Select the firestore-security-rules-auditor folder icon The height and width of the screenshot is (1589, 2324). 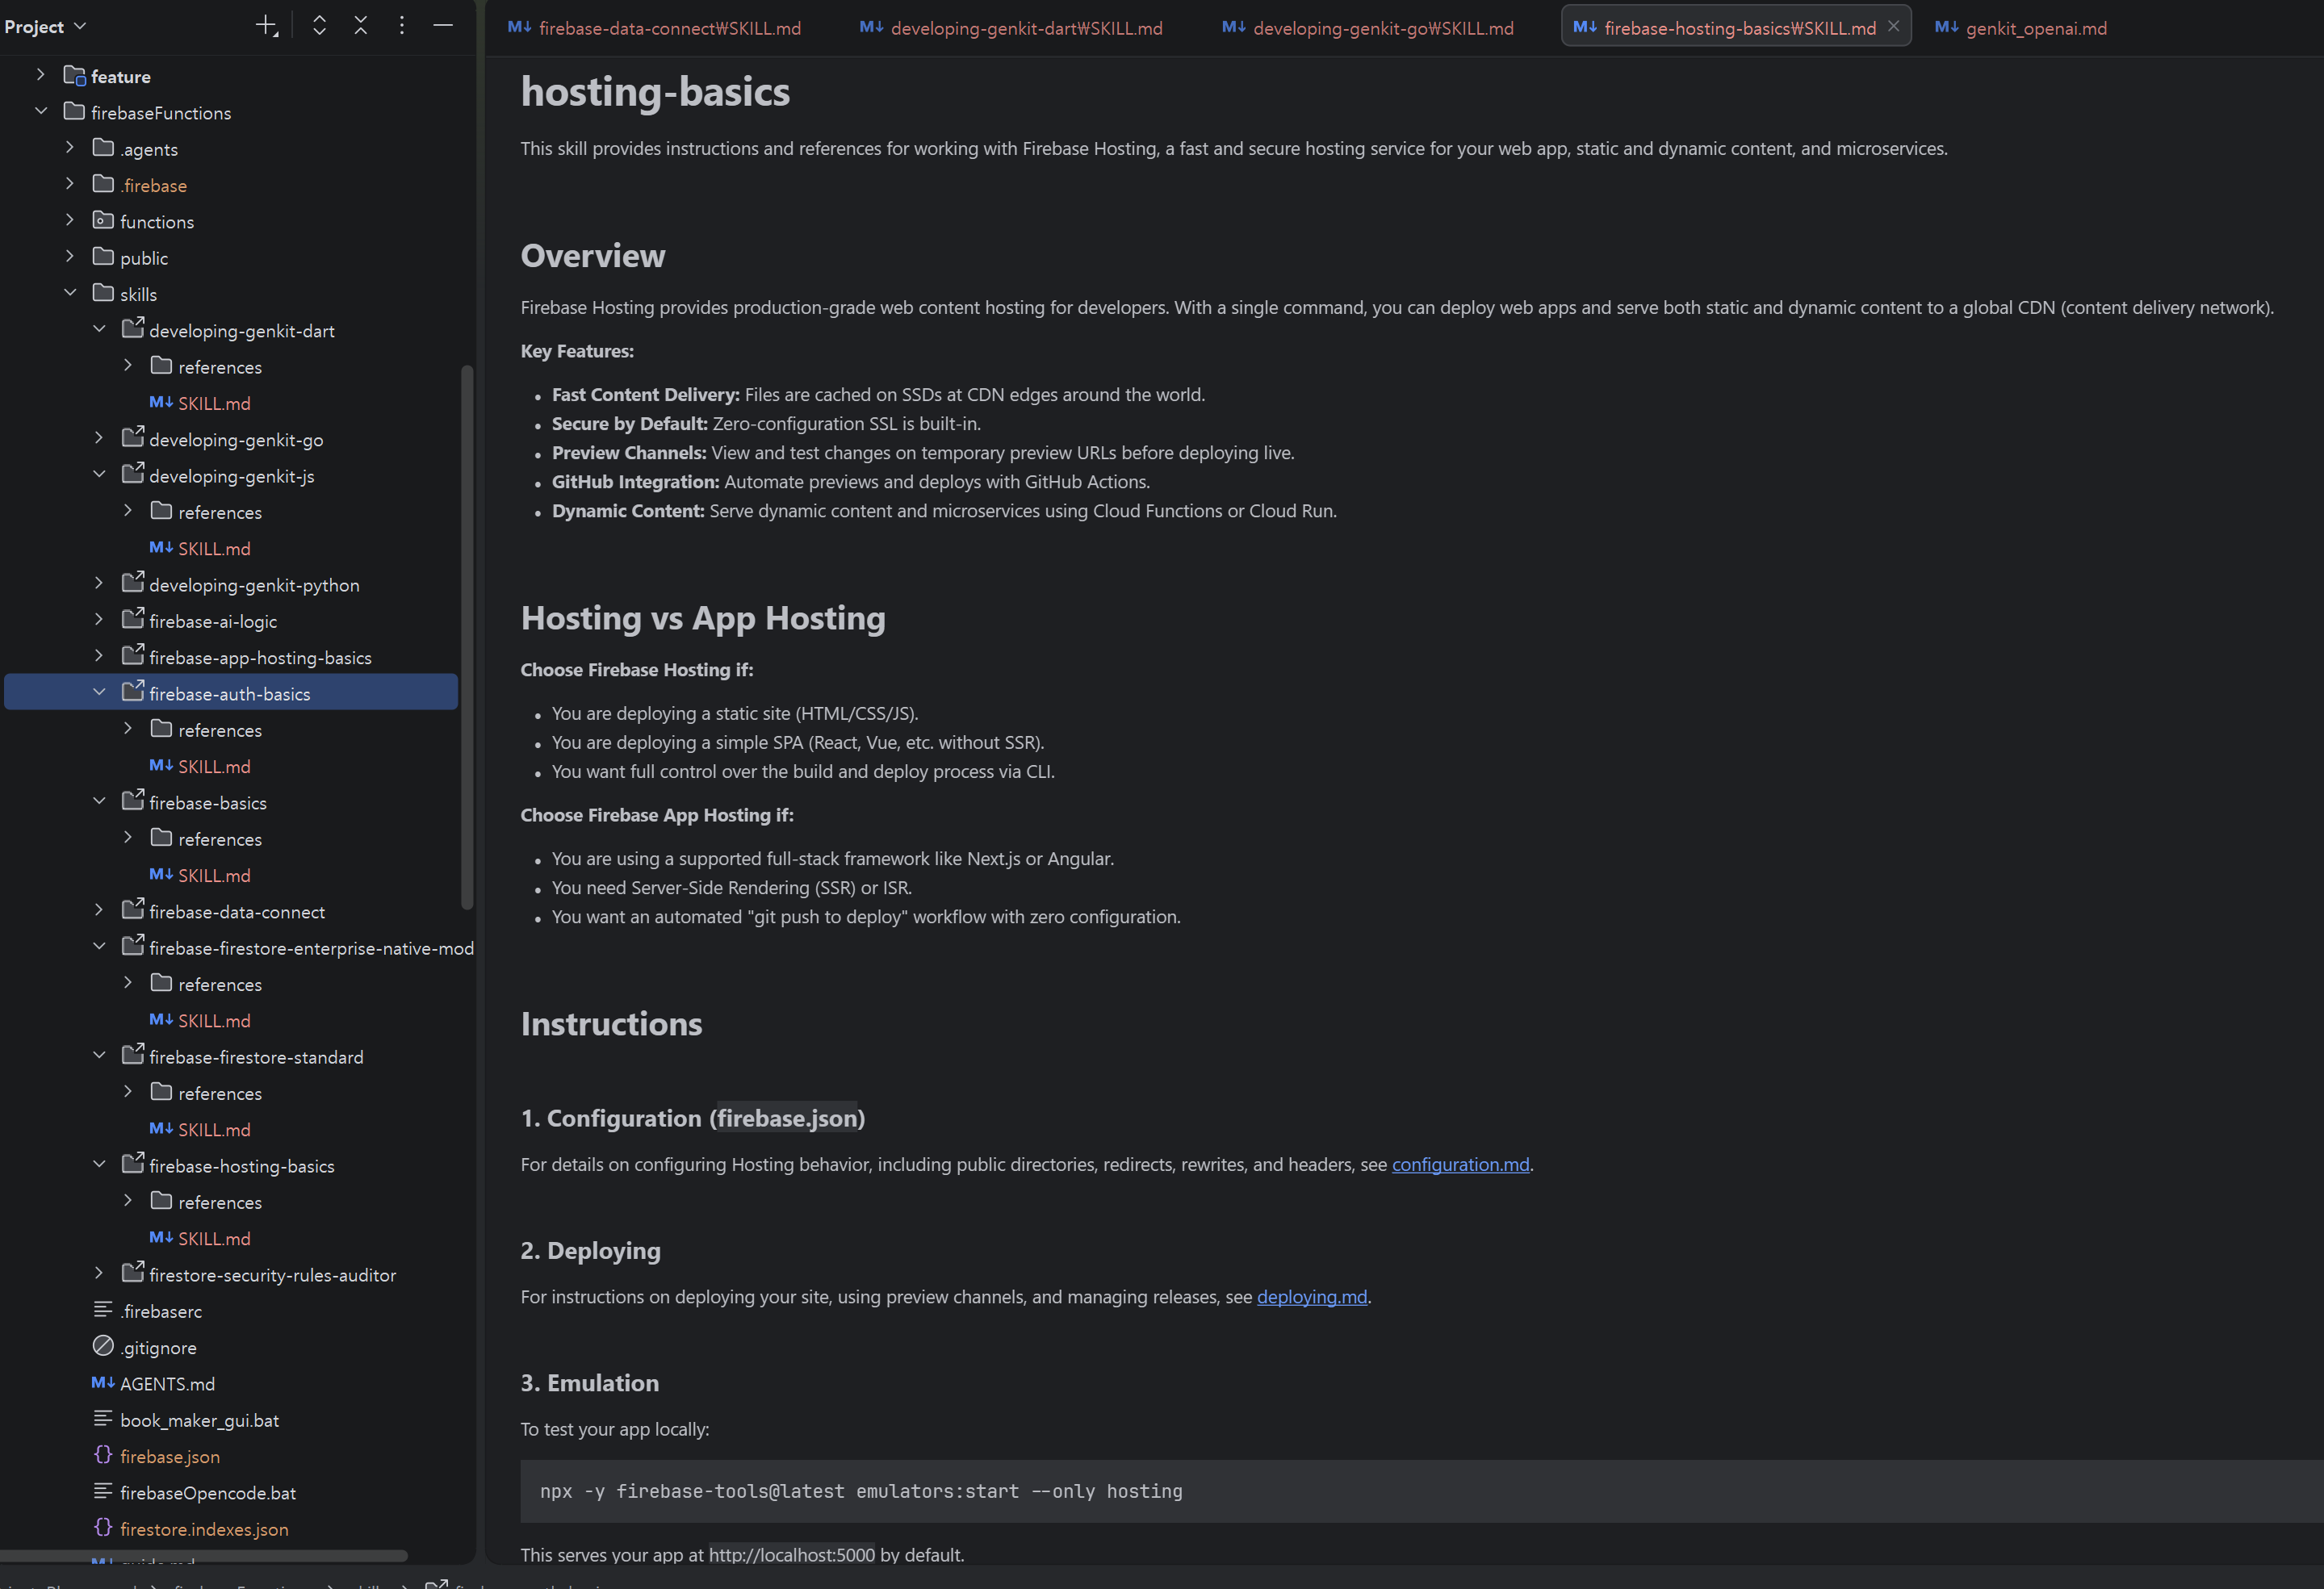point(133,1272)
